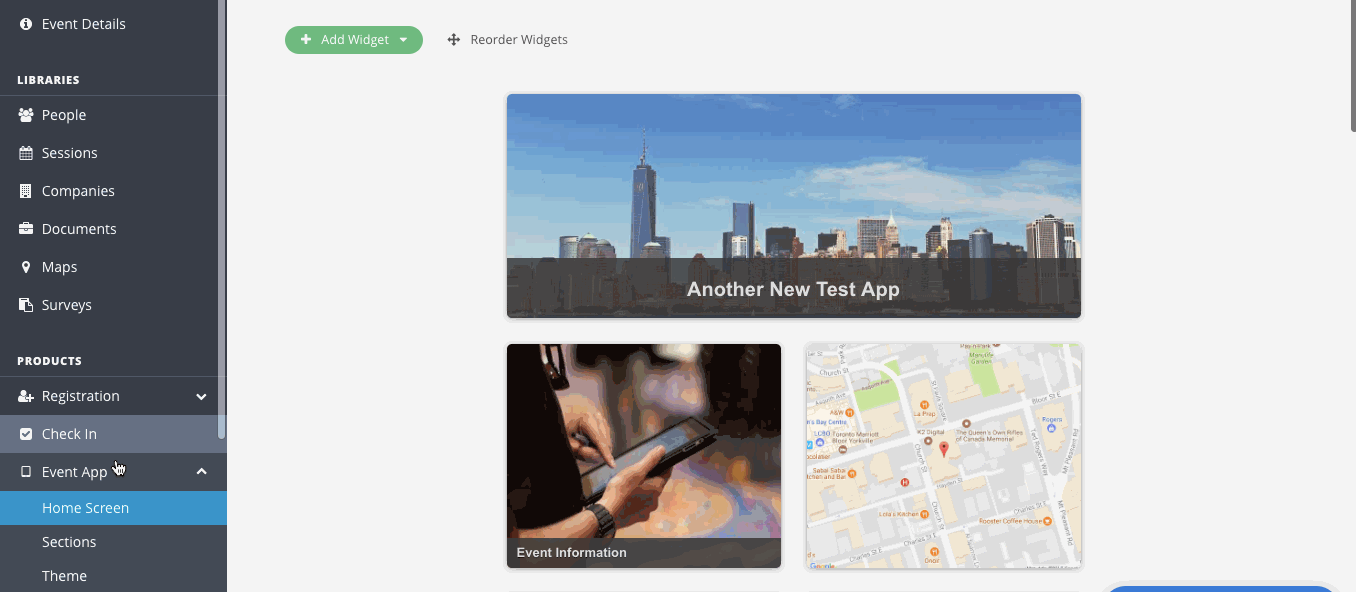Click the Surveys clipboard icon

26,305
